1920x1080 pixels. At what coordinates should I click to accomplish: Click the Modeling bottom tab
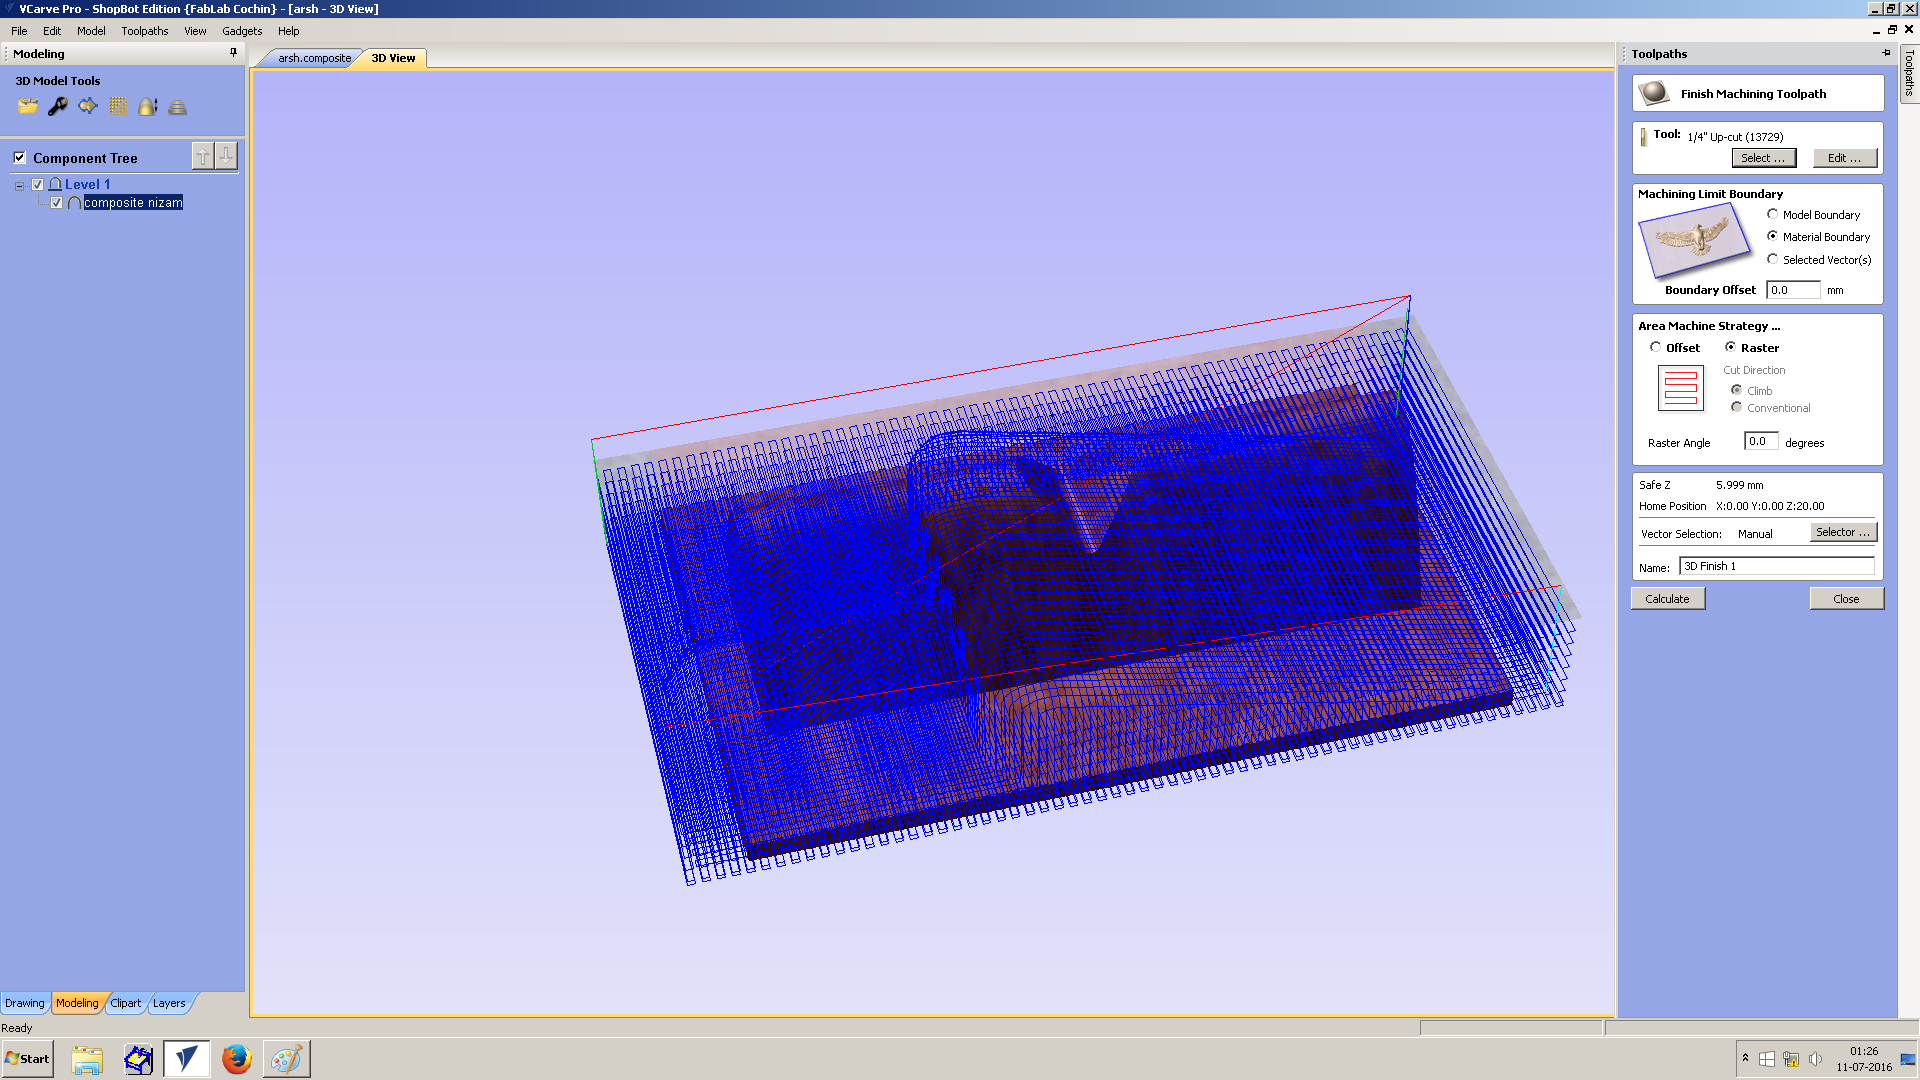[77, 1003]
